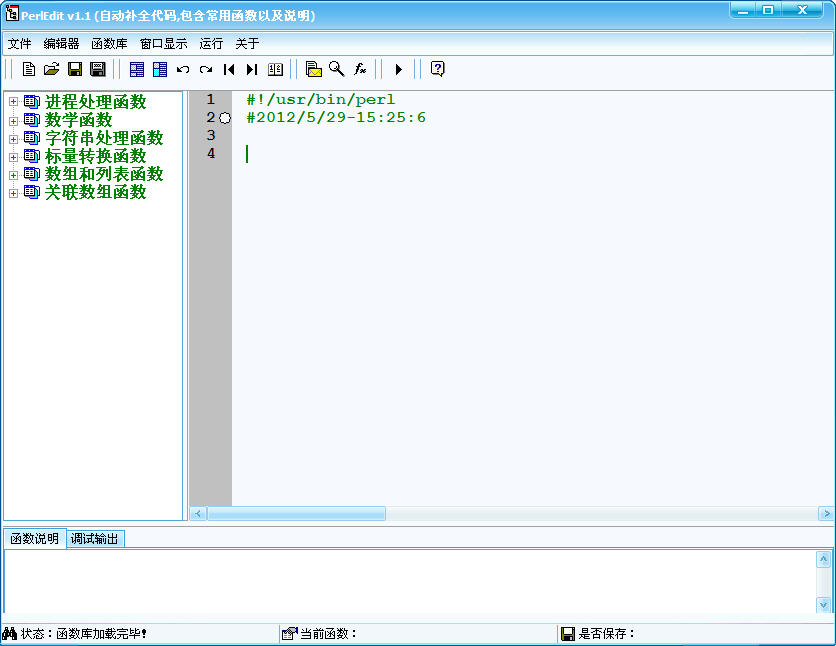Expand the 进程处理函数 tree node
836x646 pixels.
(x=13, y=102)
